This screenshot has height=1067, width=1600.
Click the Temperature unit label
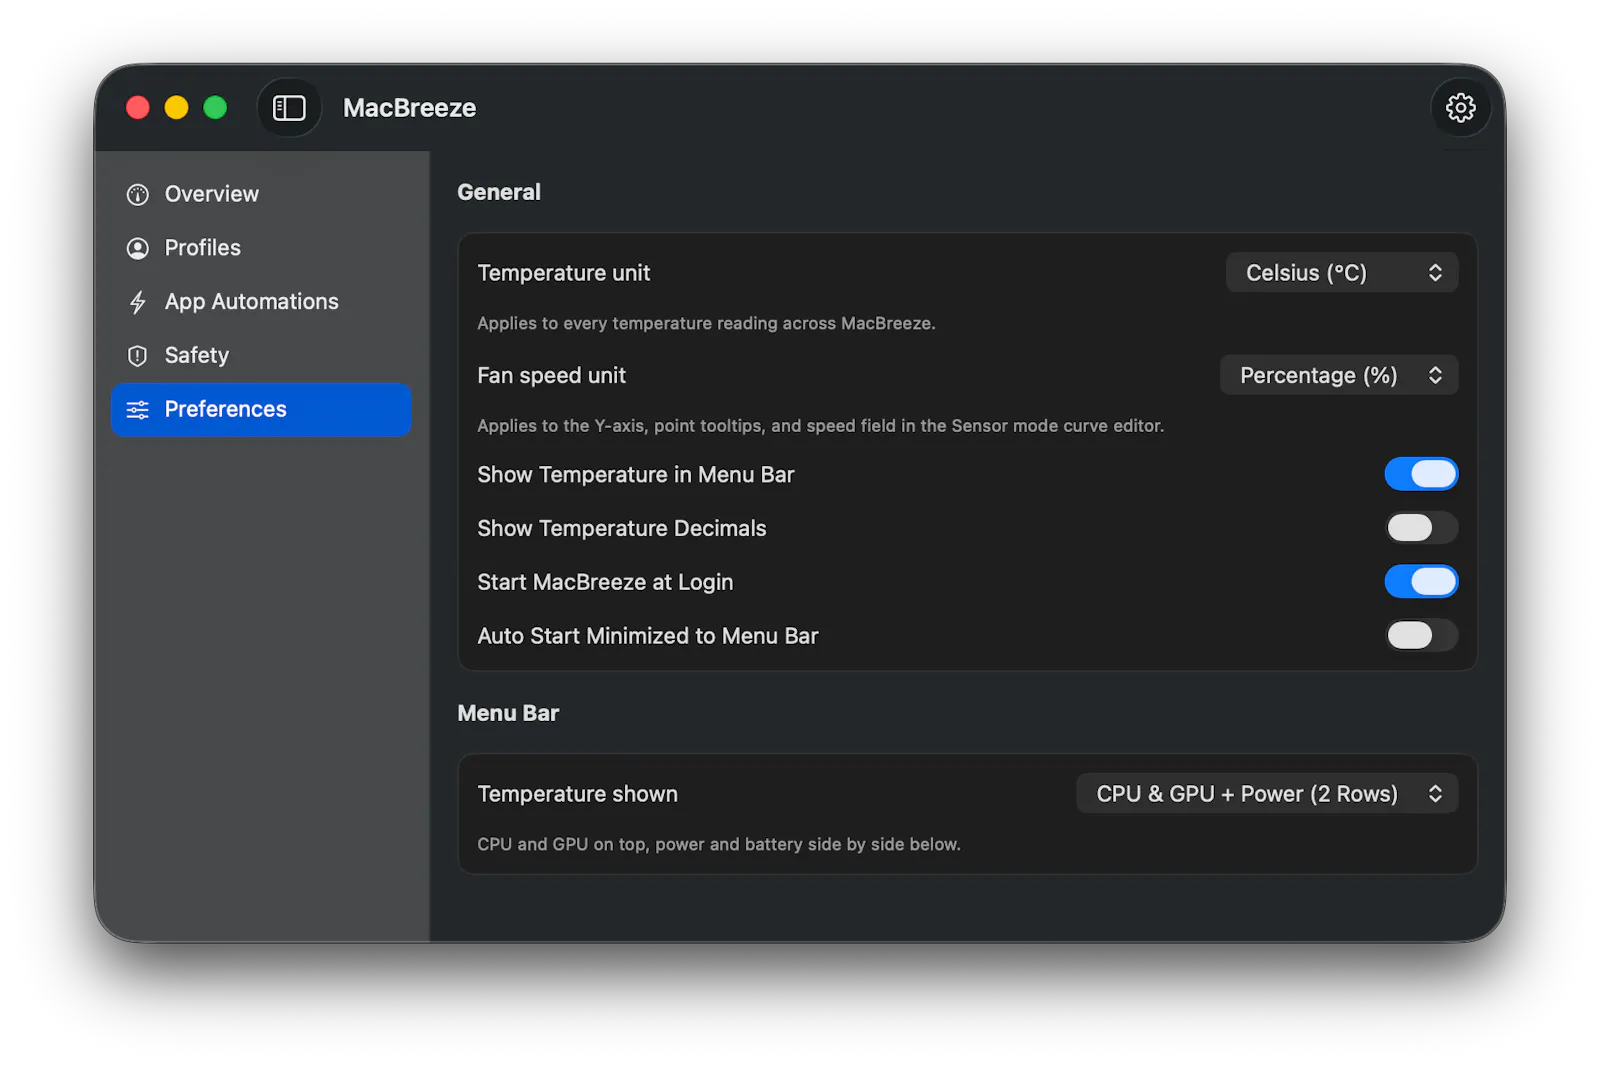(x=564, y=273)
